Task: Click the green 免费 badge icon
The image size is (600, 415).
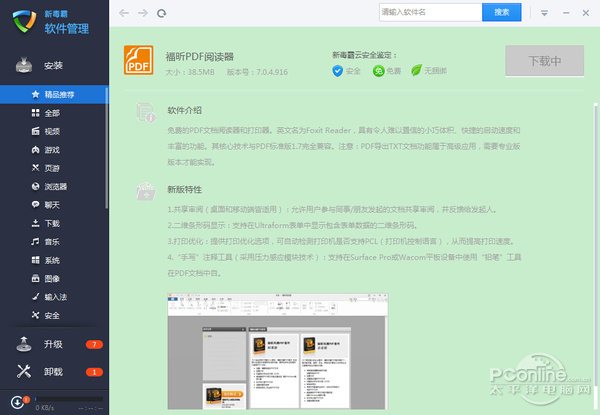Action: click(x=366, y=70)
